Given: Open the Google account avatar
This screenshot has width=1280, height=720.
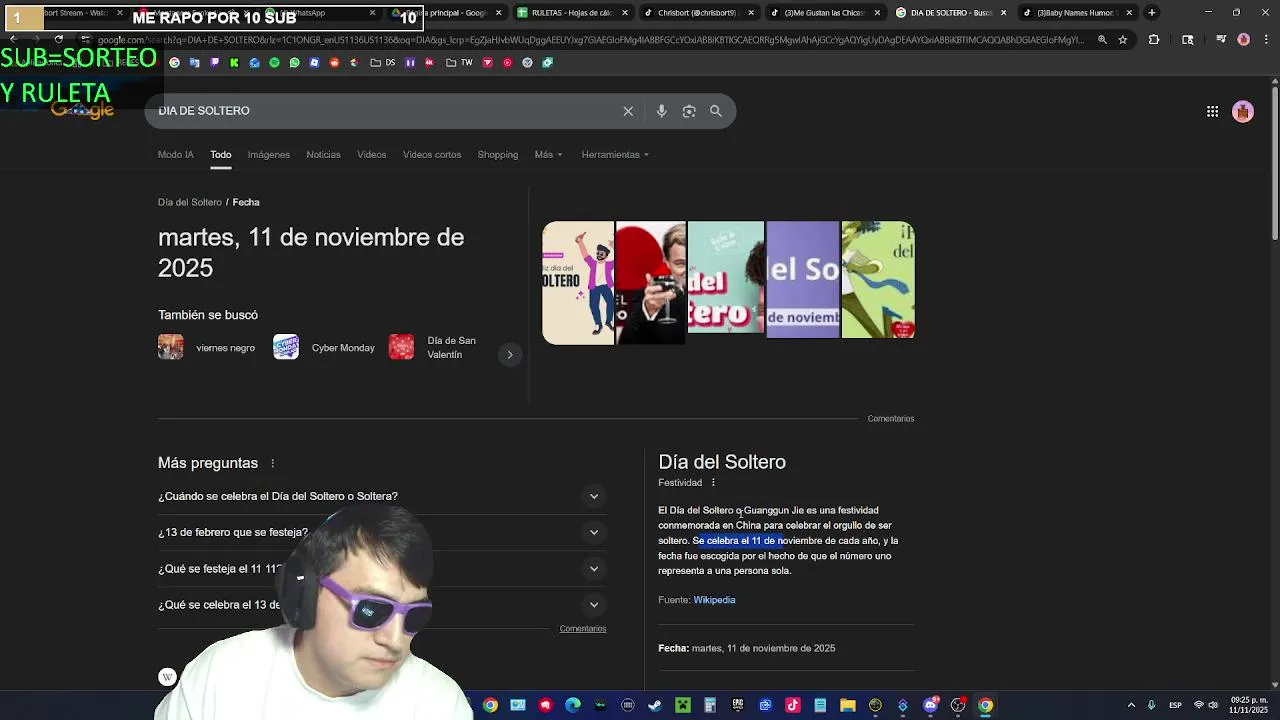Looking at the screenshot, I should point(1243,112).
